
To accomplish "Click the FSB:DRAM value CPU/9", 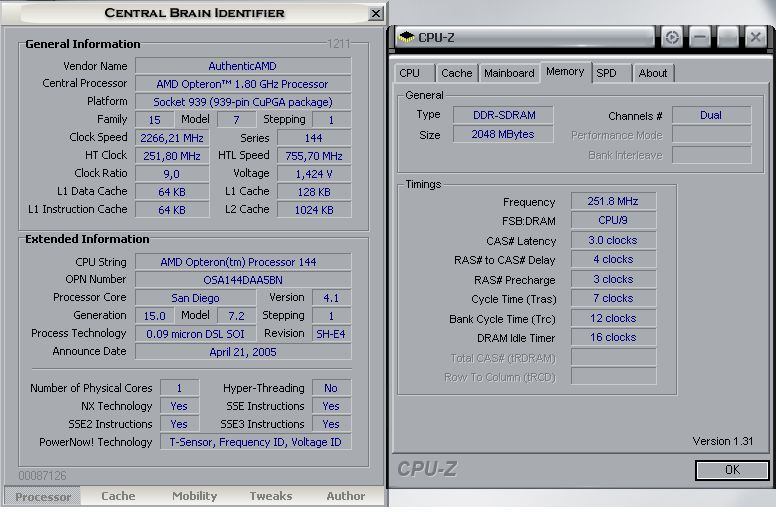I will 613,220.
